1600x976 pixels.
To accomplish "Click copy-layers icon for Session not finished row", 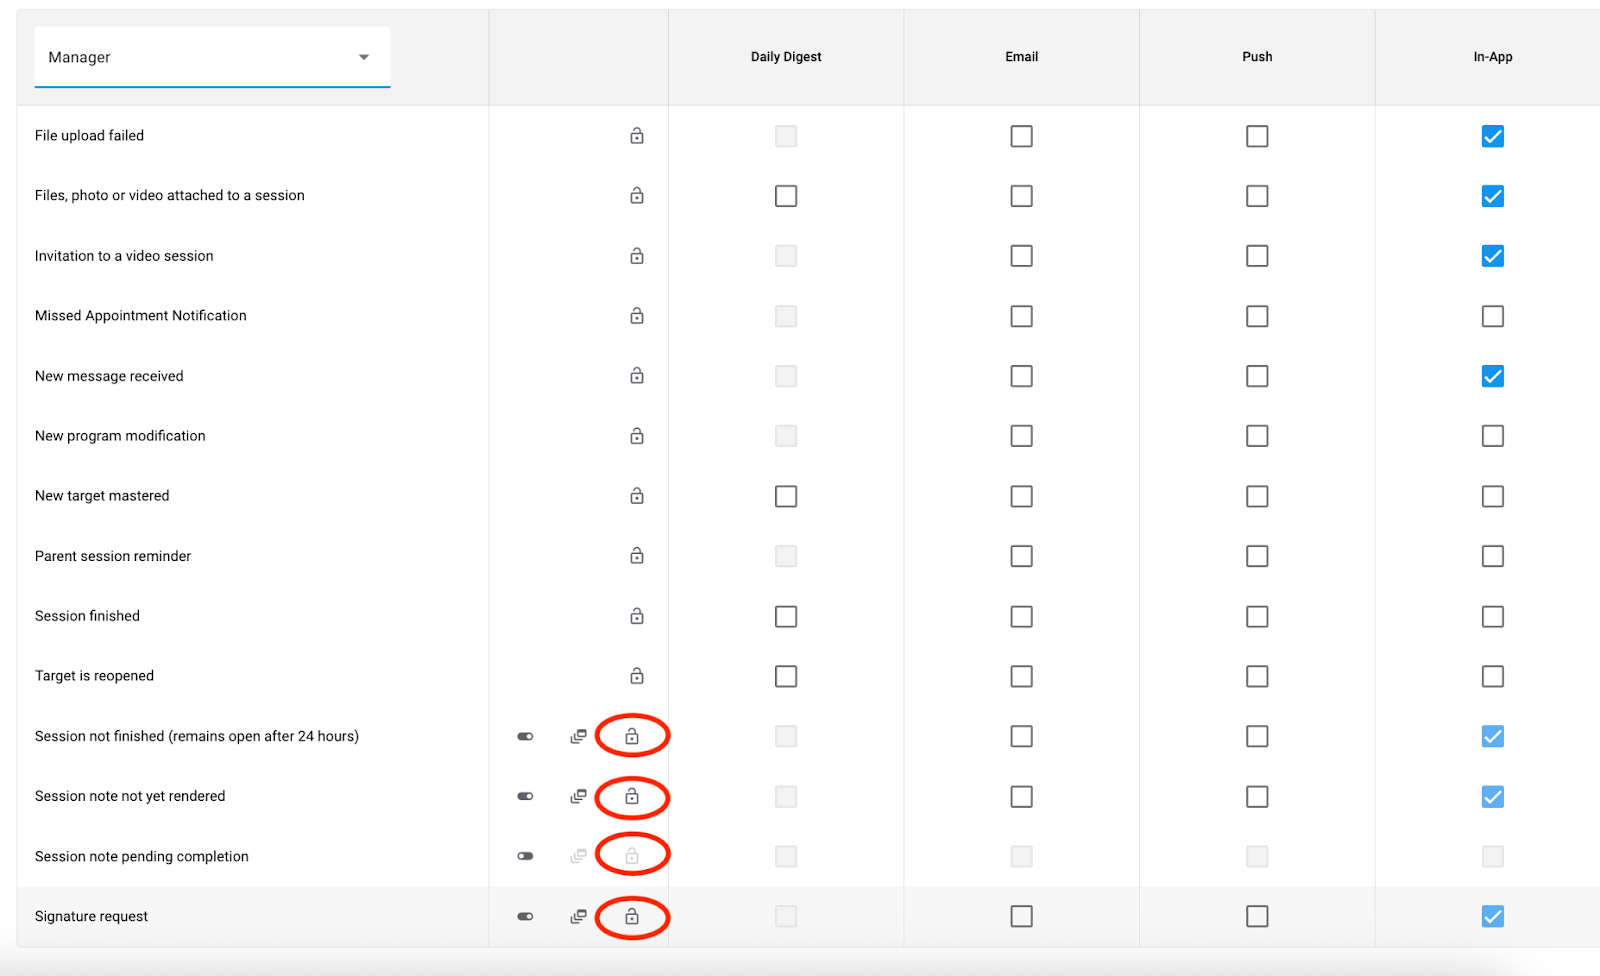I will tap(578, 737).
